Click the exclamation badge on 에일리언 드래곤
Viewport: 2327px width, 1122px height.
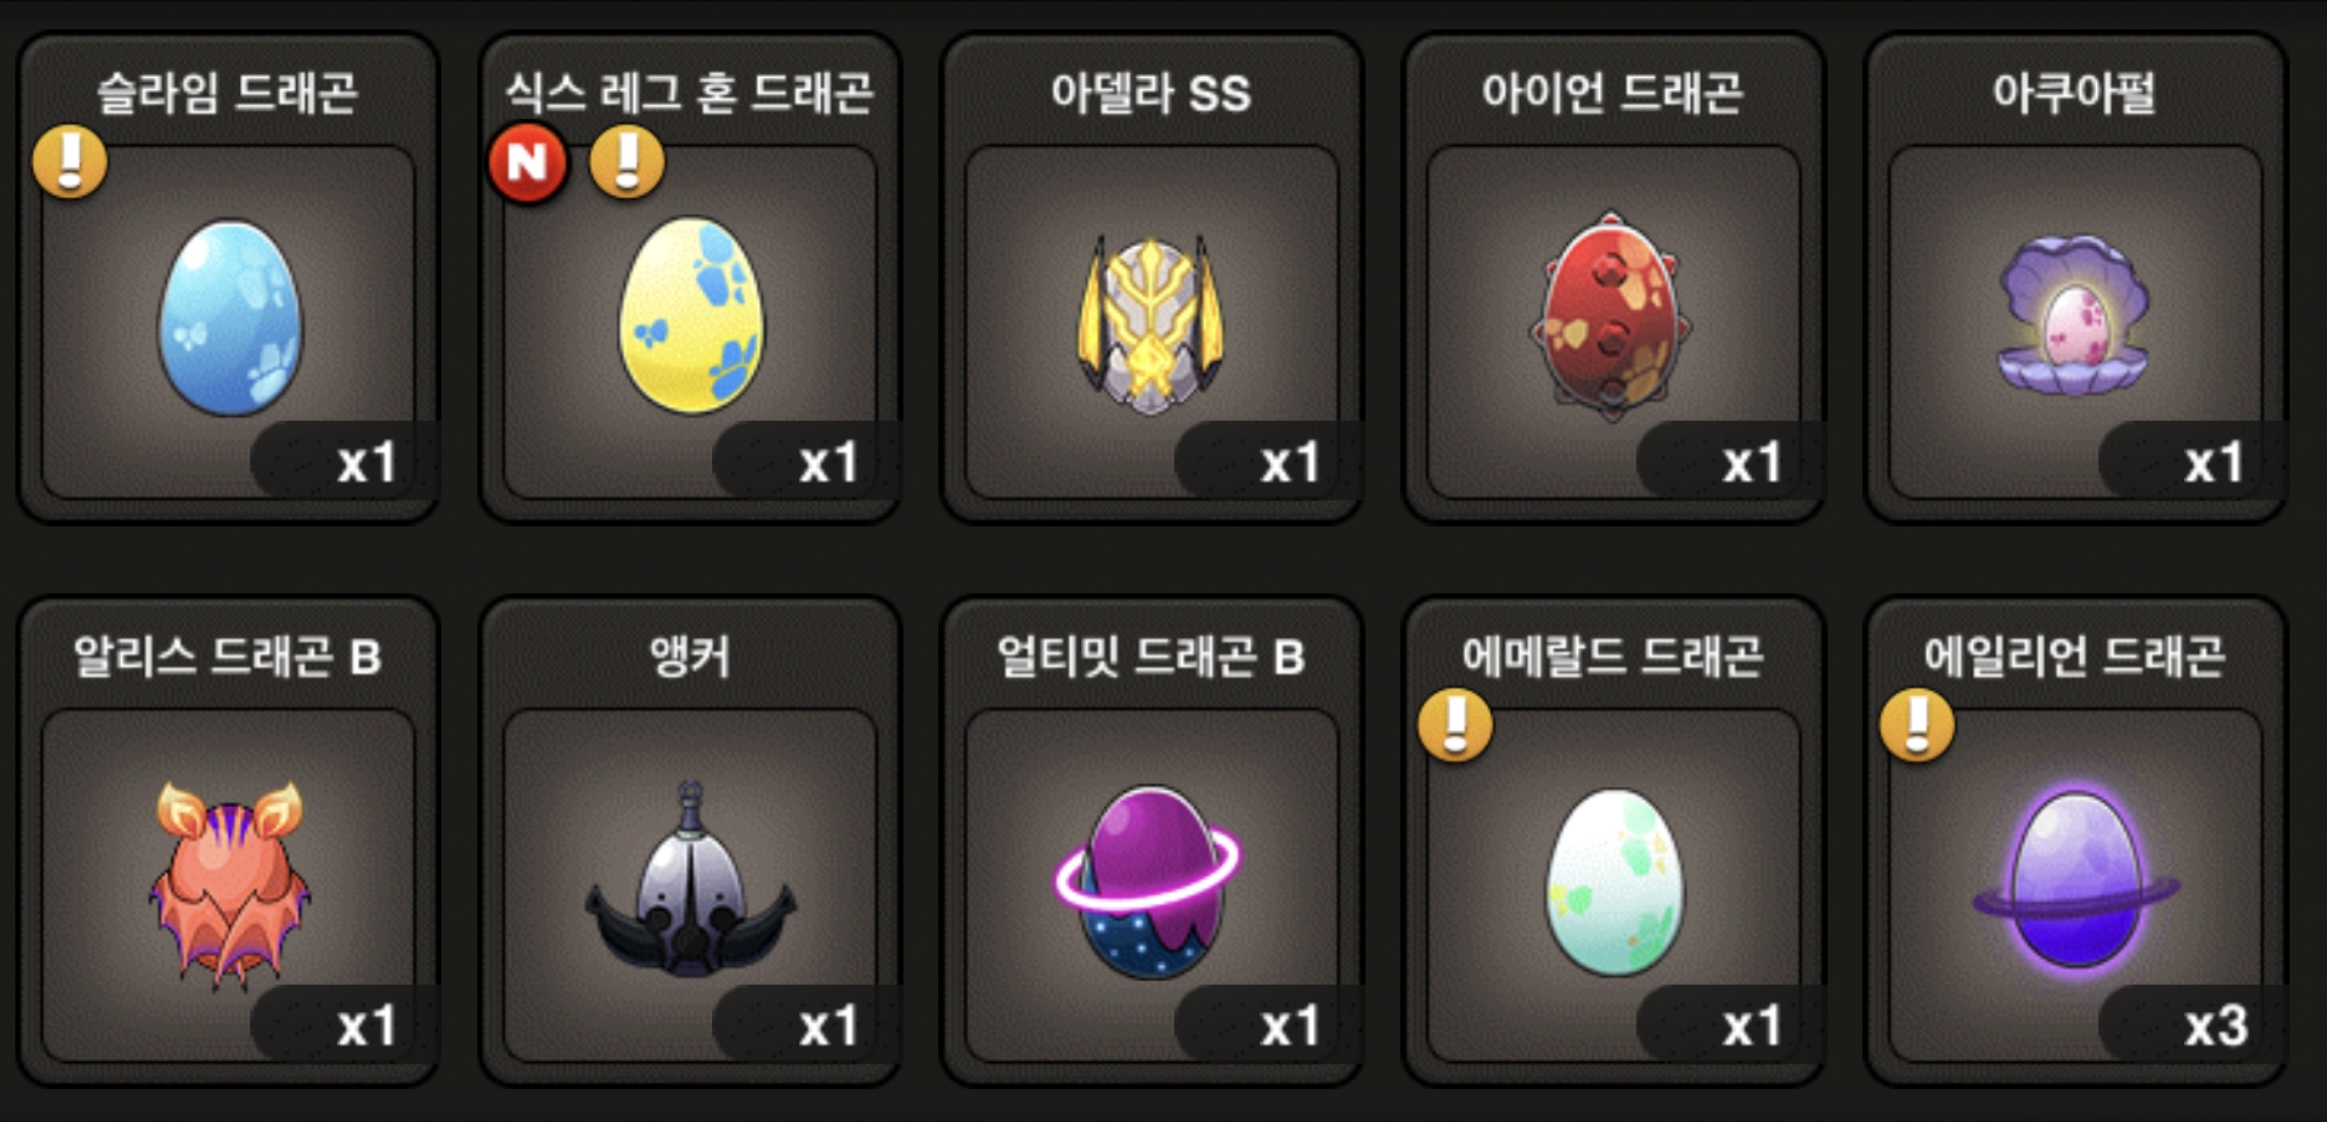[x=1917, y=724]
